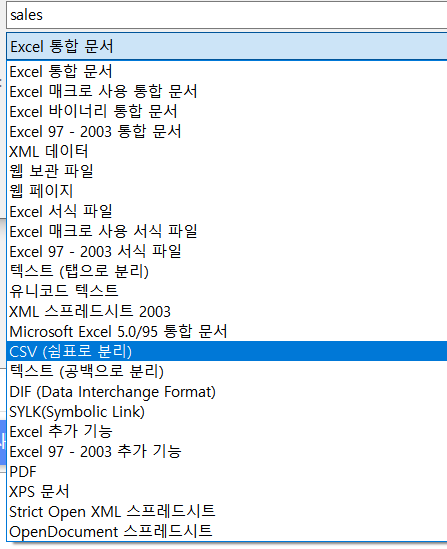Screen dimensions: 447x549
Task: Pick 'SYLK(Symbolic Link)' file type
Action: pyautogui.click(x=226, y=411)
